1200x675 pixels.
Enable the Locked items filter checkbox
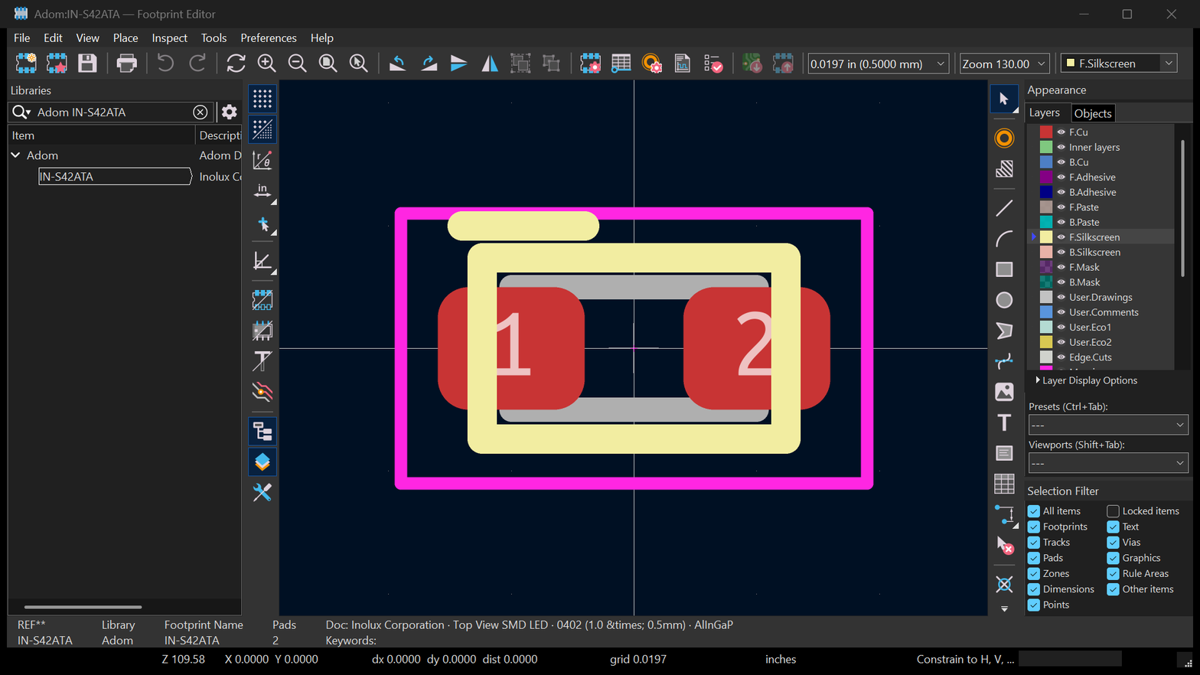point(1113,511)
